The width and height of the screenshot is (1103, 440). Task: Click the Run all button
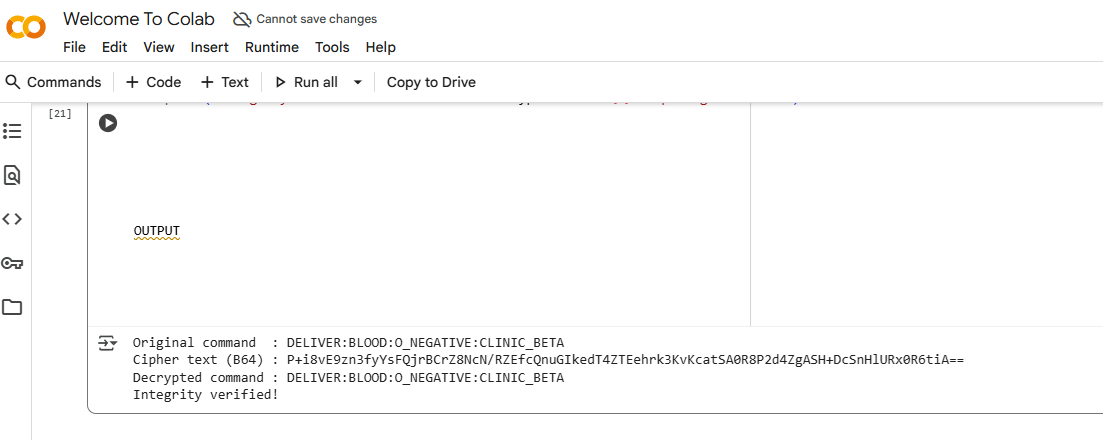pos(306,82)
